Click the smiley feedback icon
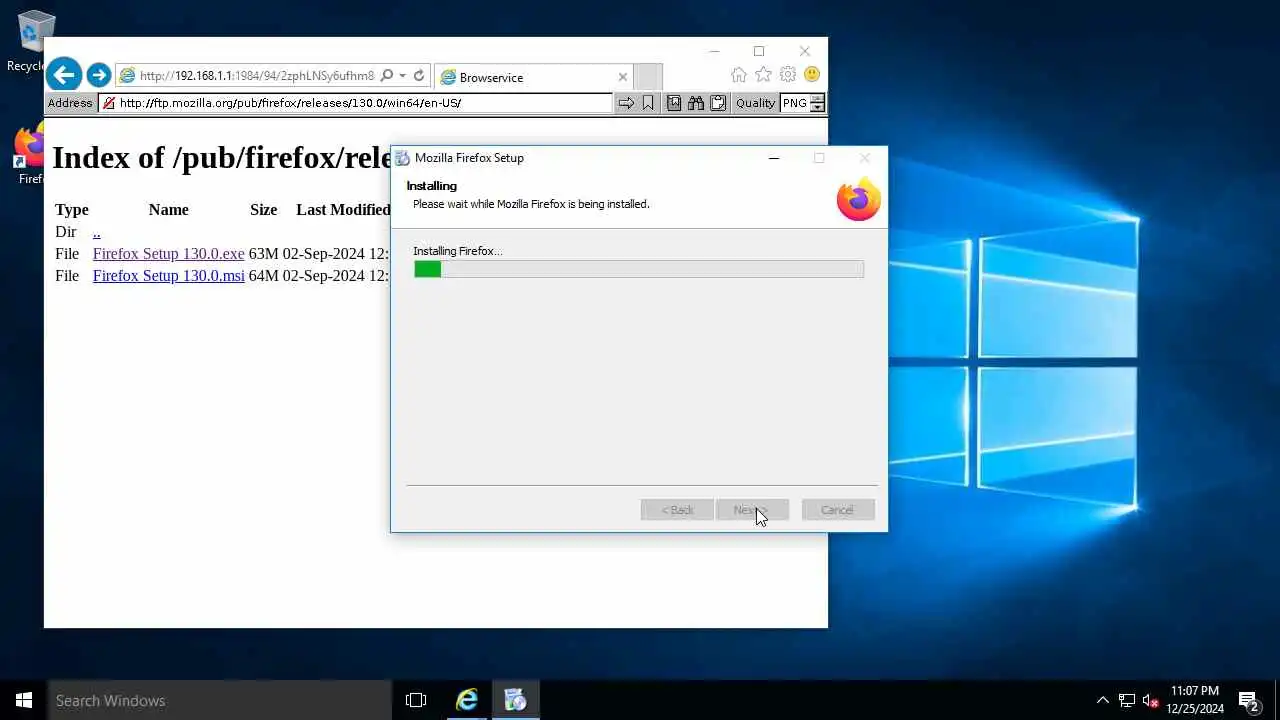The width and height of the screenshot is (1280, 720). click(812, 75)
